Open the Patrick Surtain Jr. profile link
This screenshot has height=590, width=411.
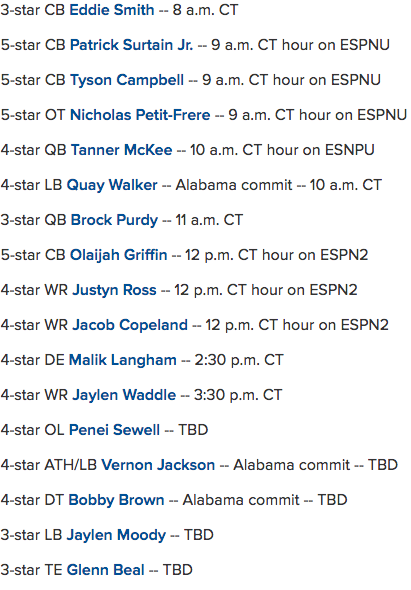pyautogui.click(x=131, y=45)
